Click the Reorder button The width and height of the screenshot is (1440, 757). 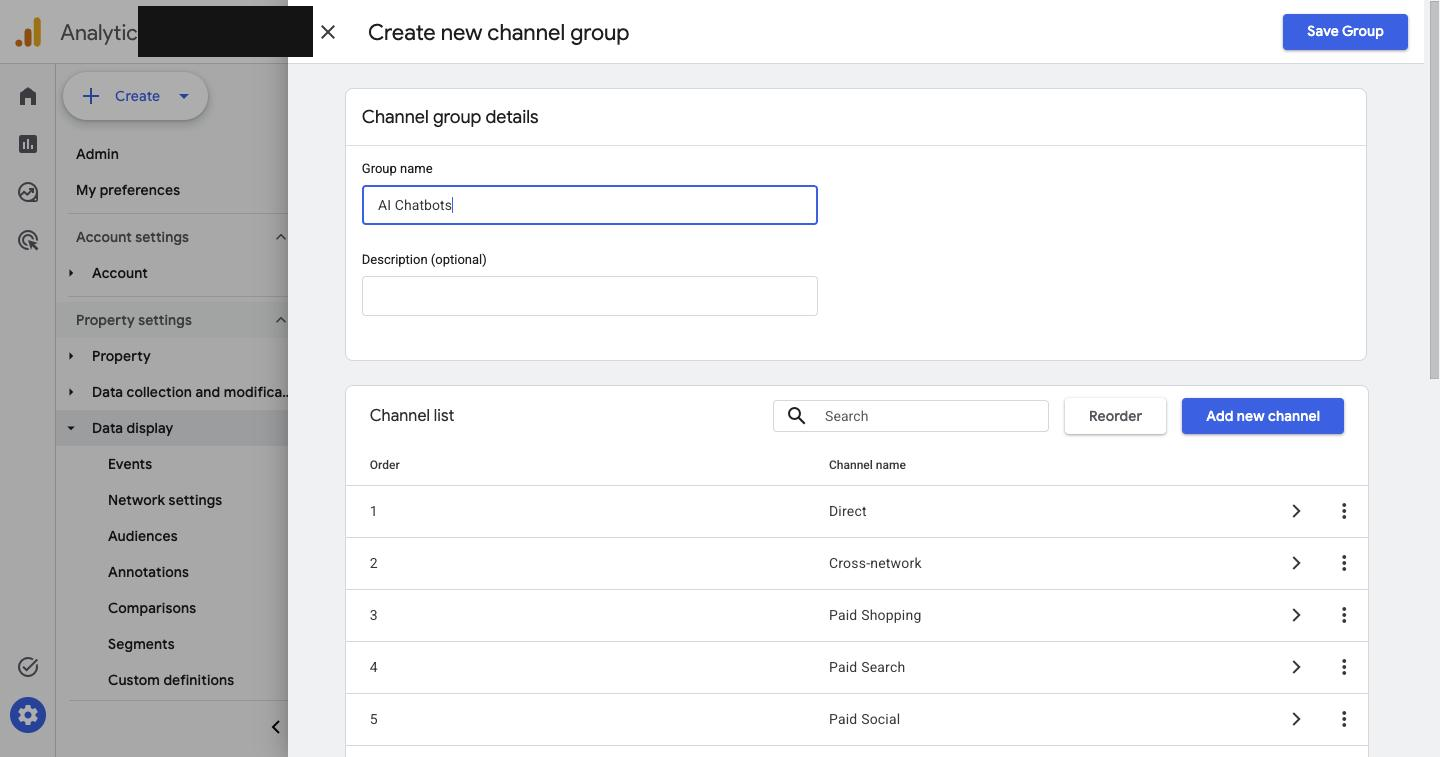[x=1115, y=416]
